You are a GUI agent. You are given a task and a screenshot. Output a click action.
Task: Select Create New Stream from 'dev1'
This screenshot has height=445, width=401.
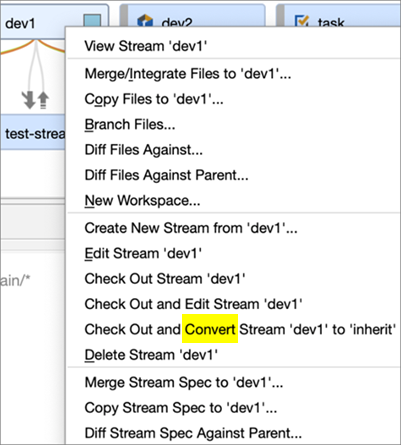(x=233, y=228)
